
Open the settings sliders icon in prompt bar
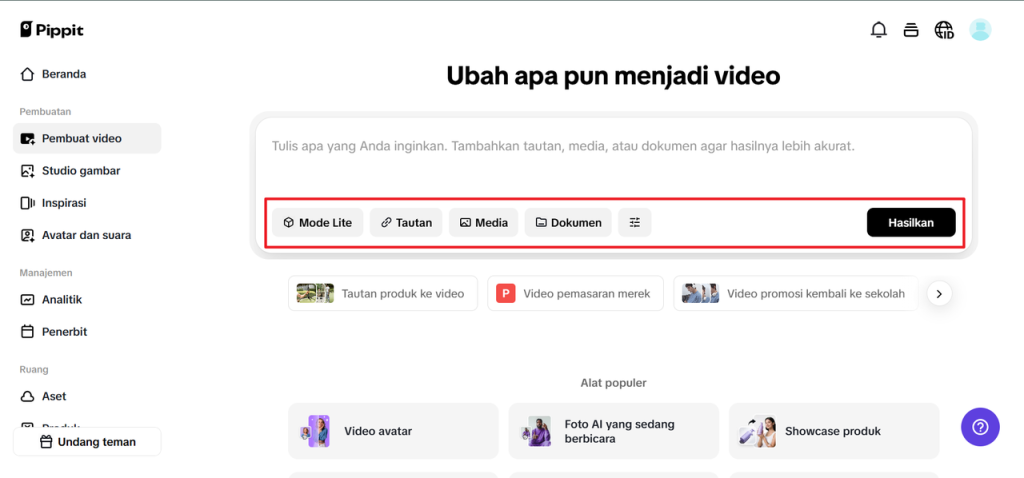(x=635, y=223)
